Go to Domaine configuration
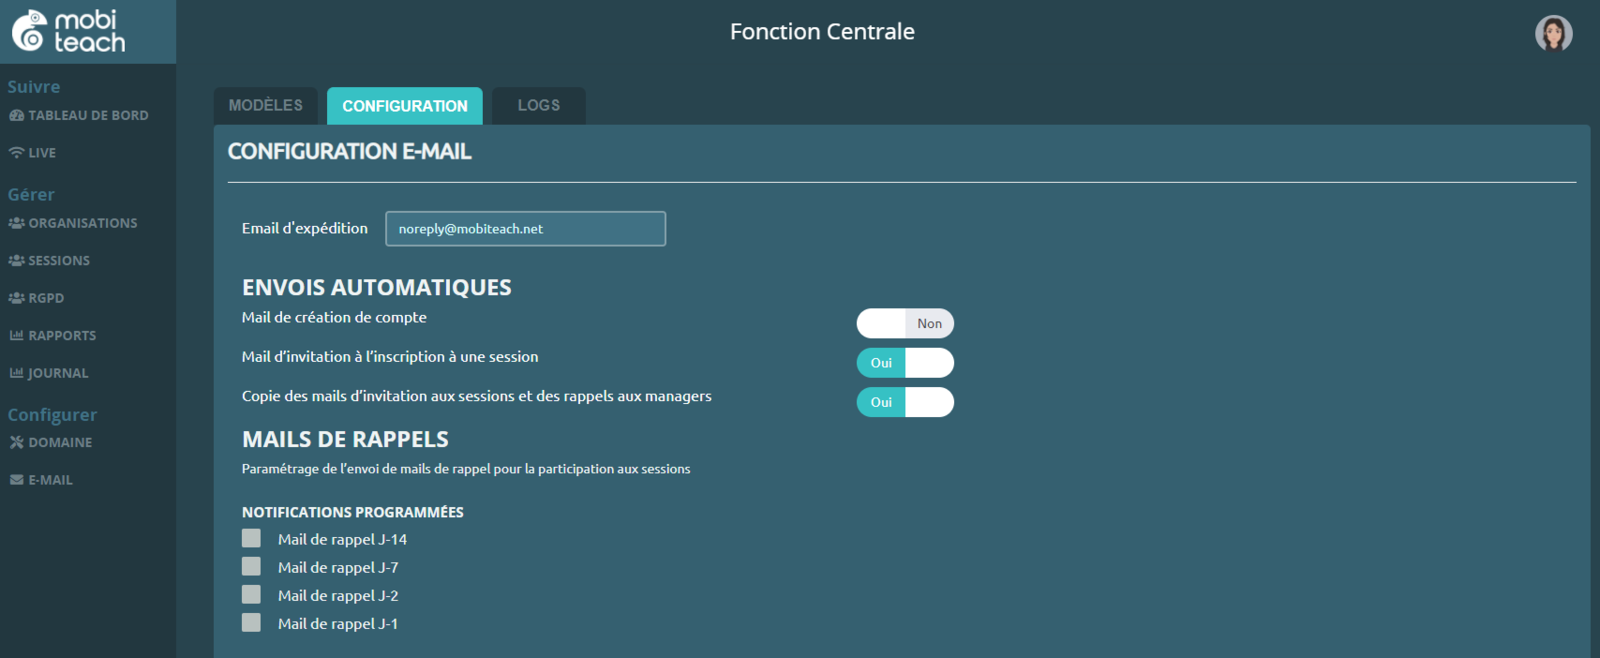 point(51,442)
